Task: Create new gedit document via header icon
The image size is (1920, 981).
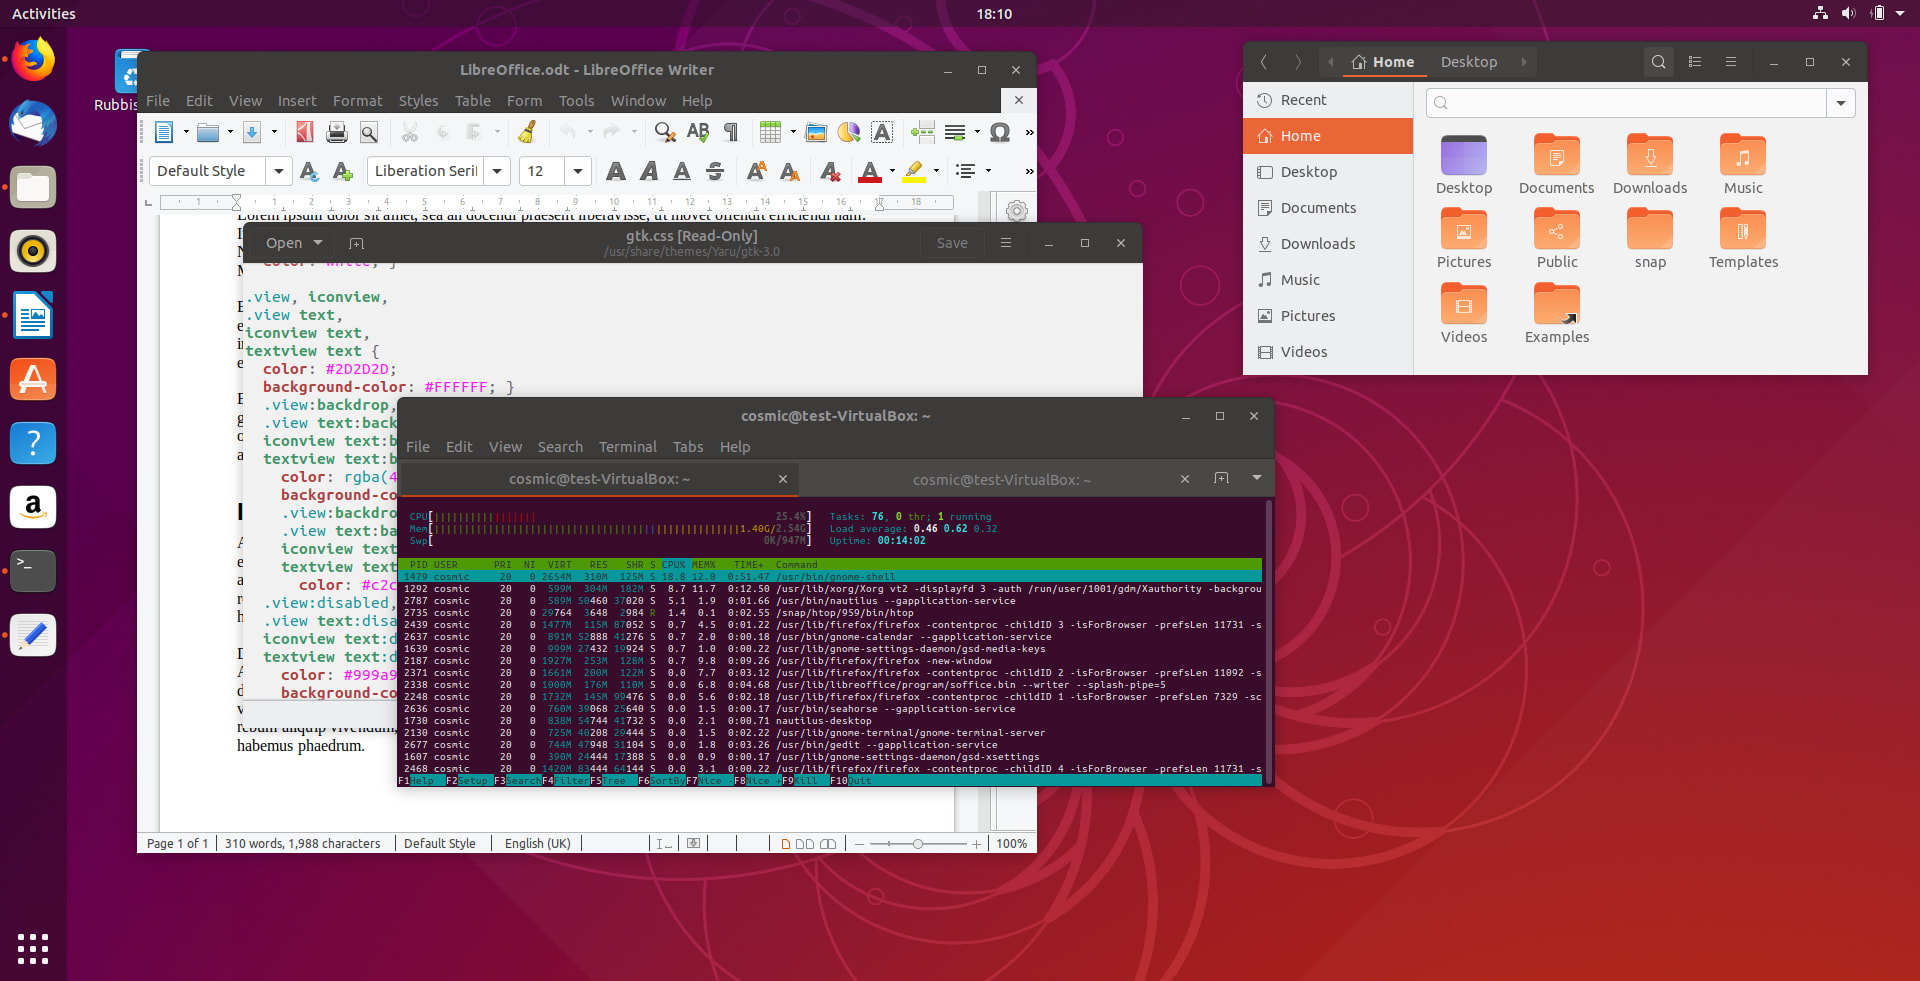Action: click(x=356, y=243)
